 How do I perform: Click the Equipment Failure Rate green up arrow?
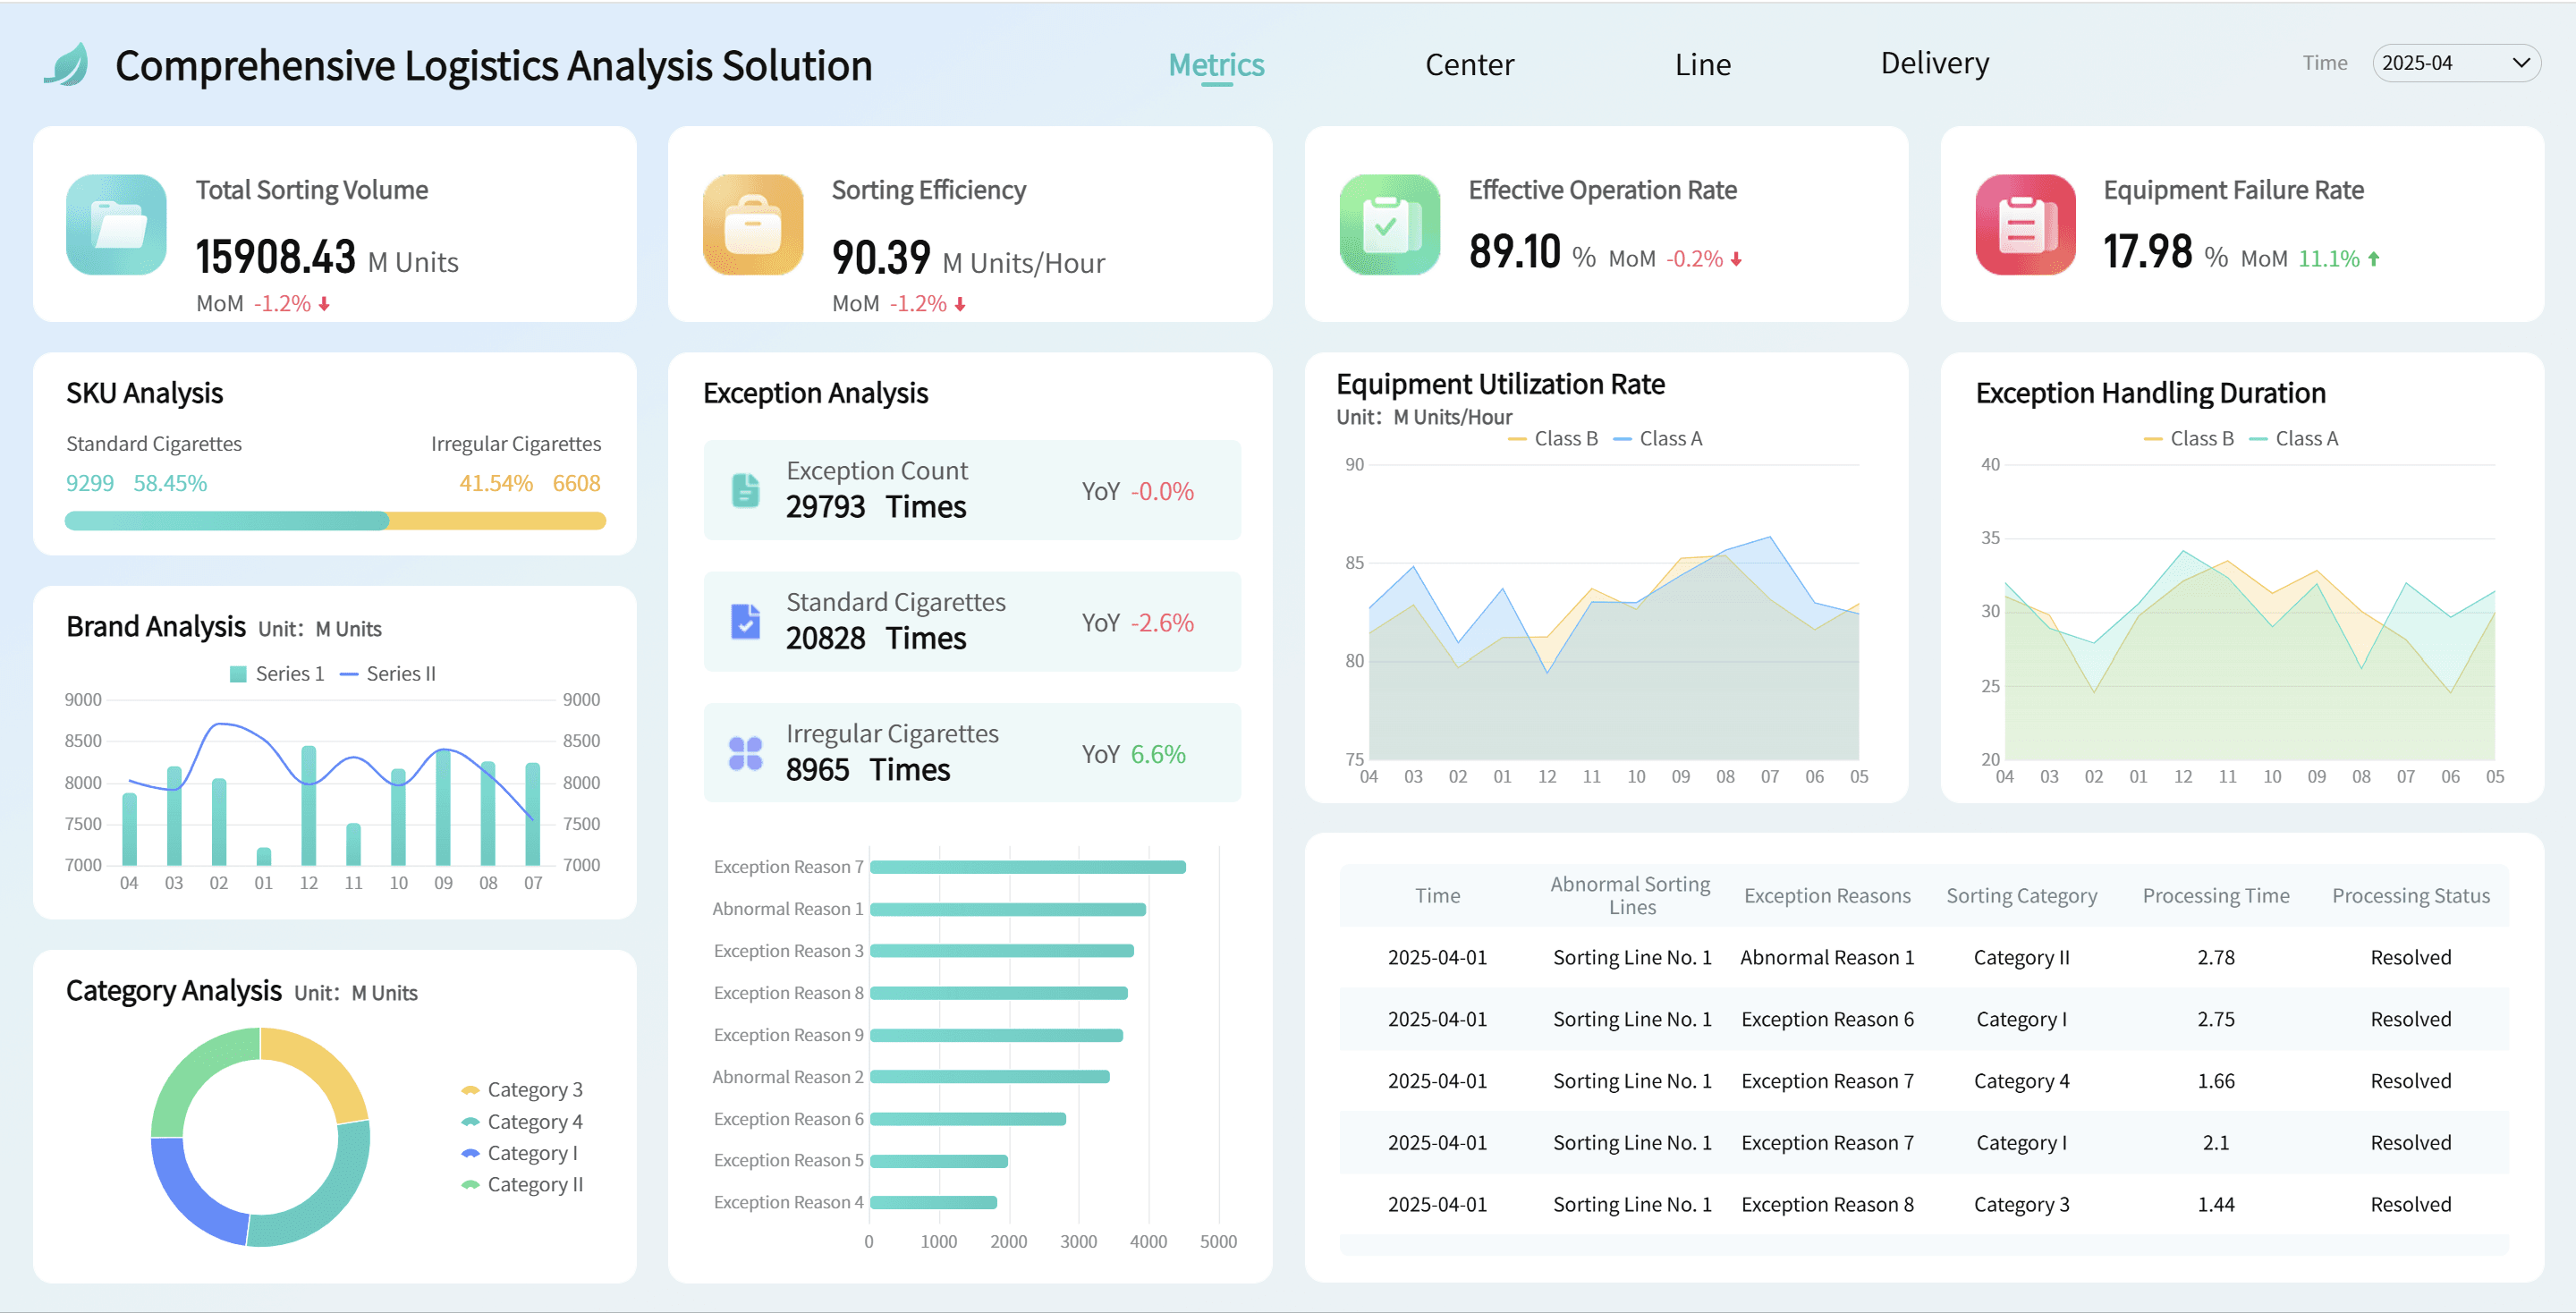tap(2374, 259)
